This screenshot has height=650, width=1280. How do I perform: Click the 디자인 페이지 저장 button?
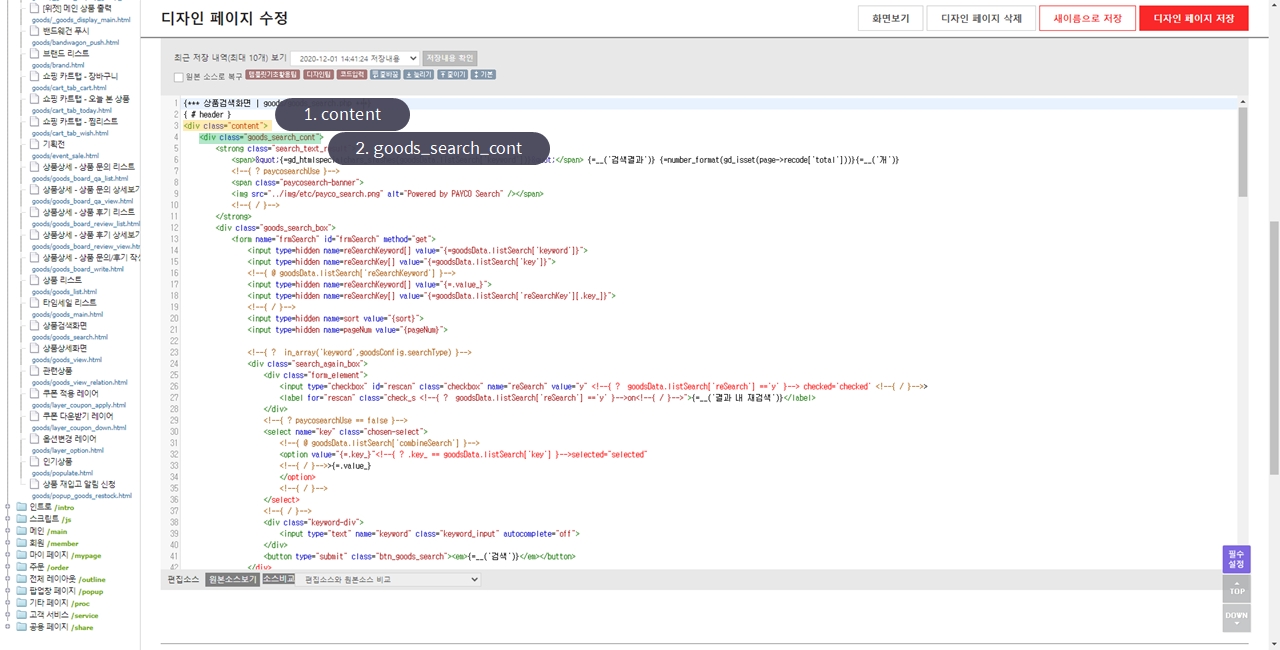point(1193,18)
